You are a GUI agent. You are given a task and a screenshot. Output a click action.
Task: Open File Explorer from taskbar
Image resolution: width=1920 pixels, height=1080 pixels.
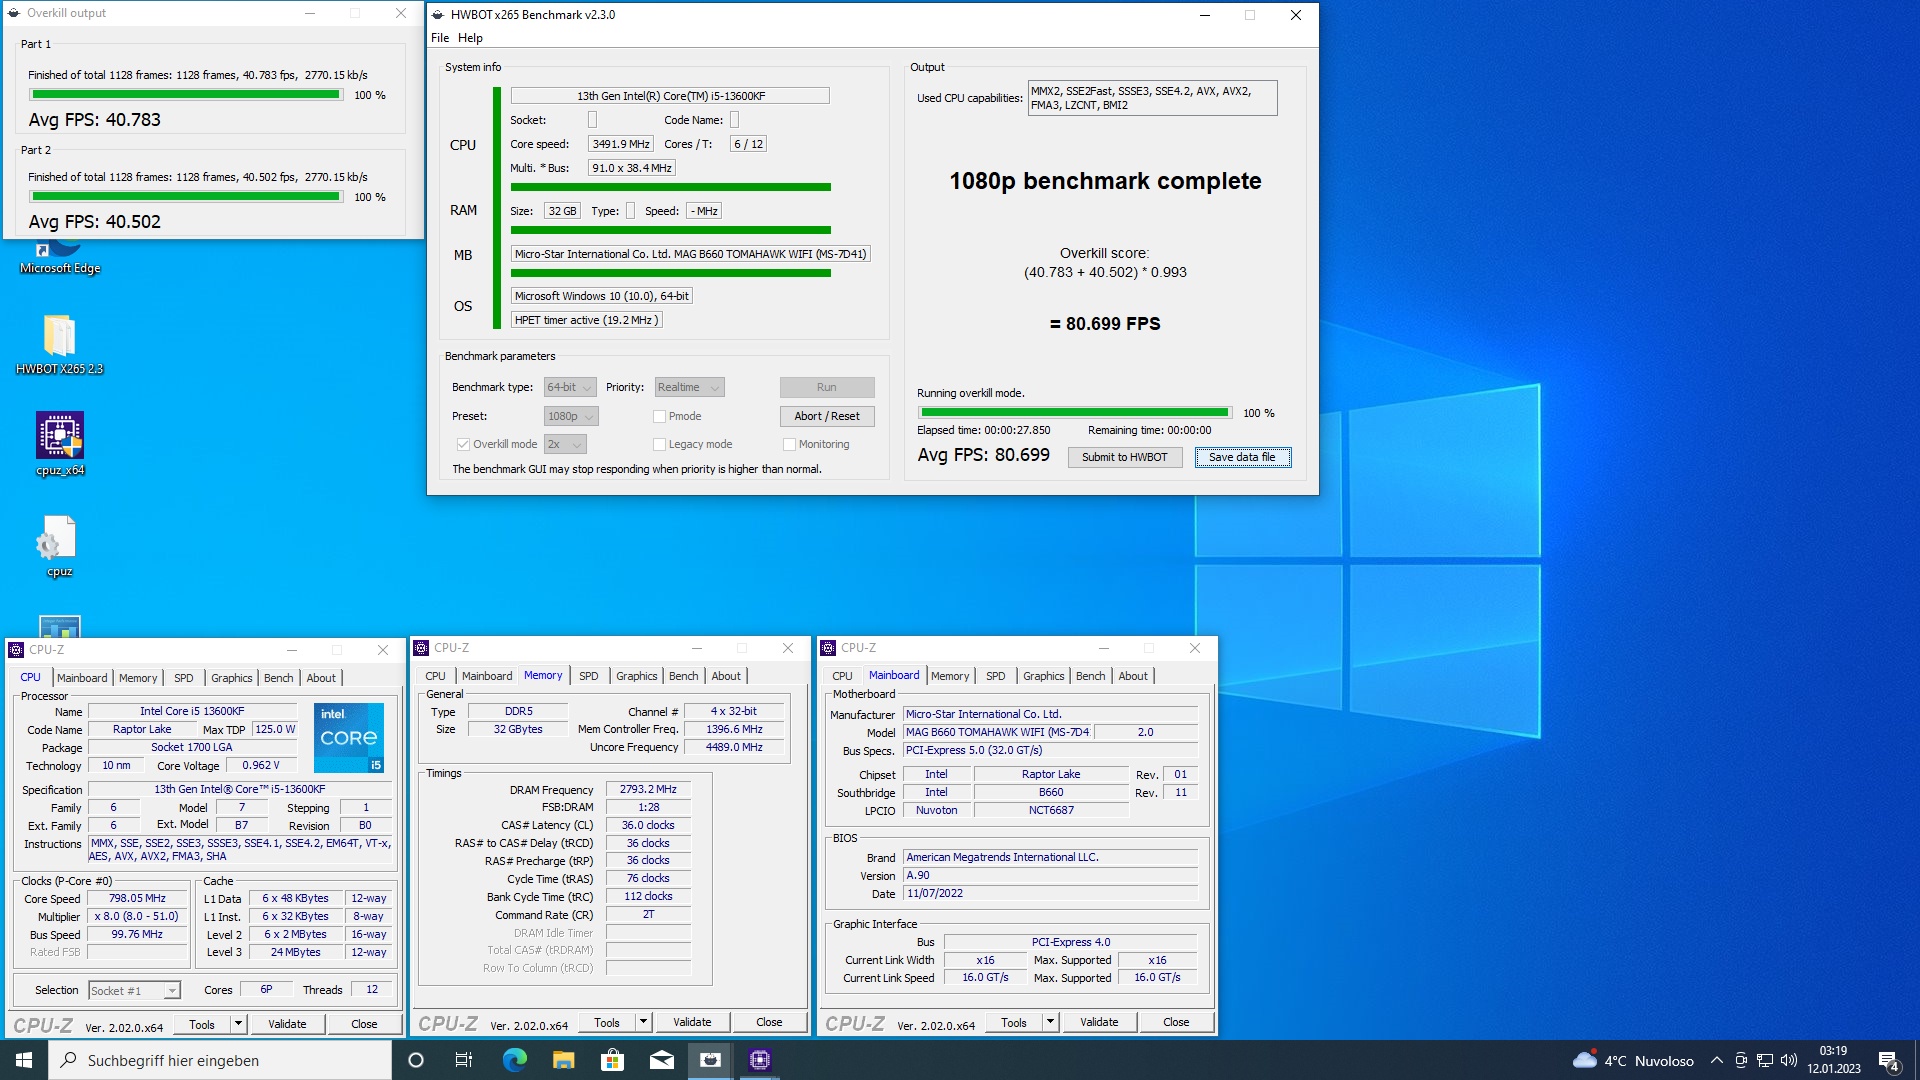point(563,1060)
